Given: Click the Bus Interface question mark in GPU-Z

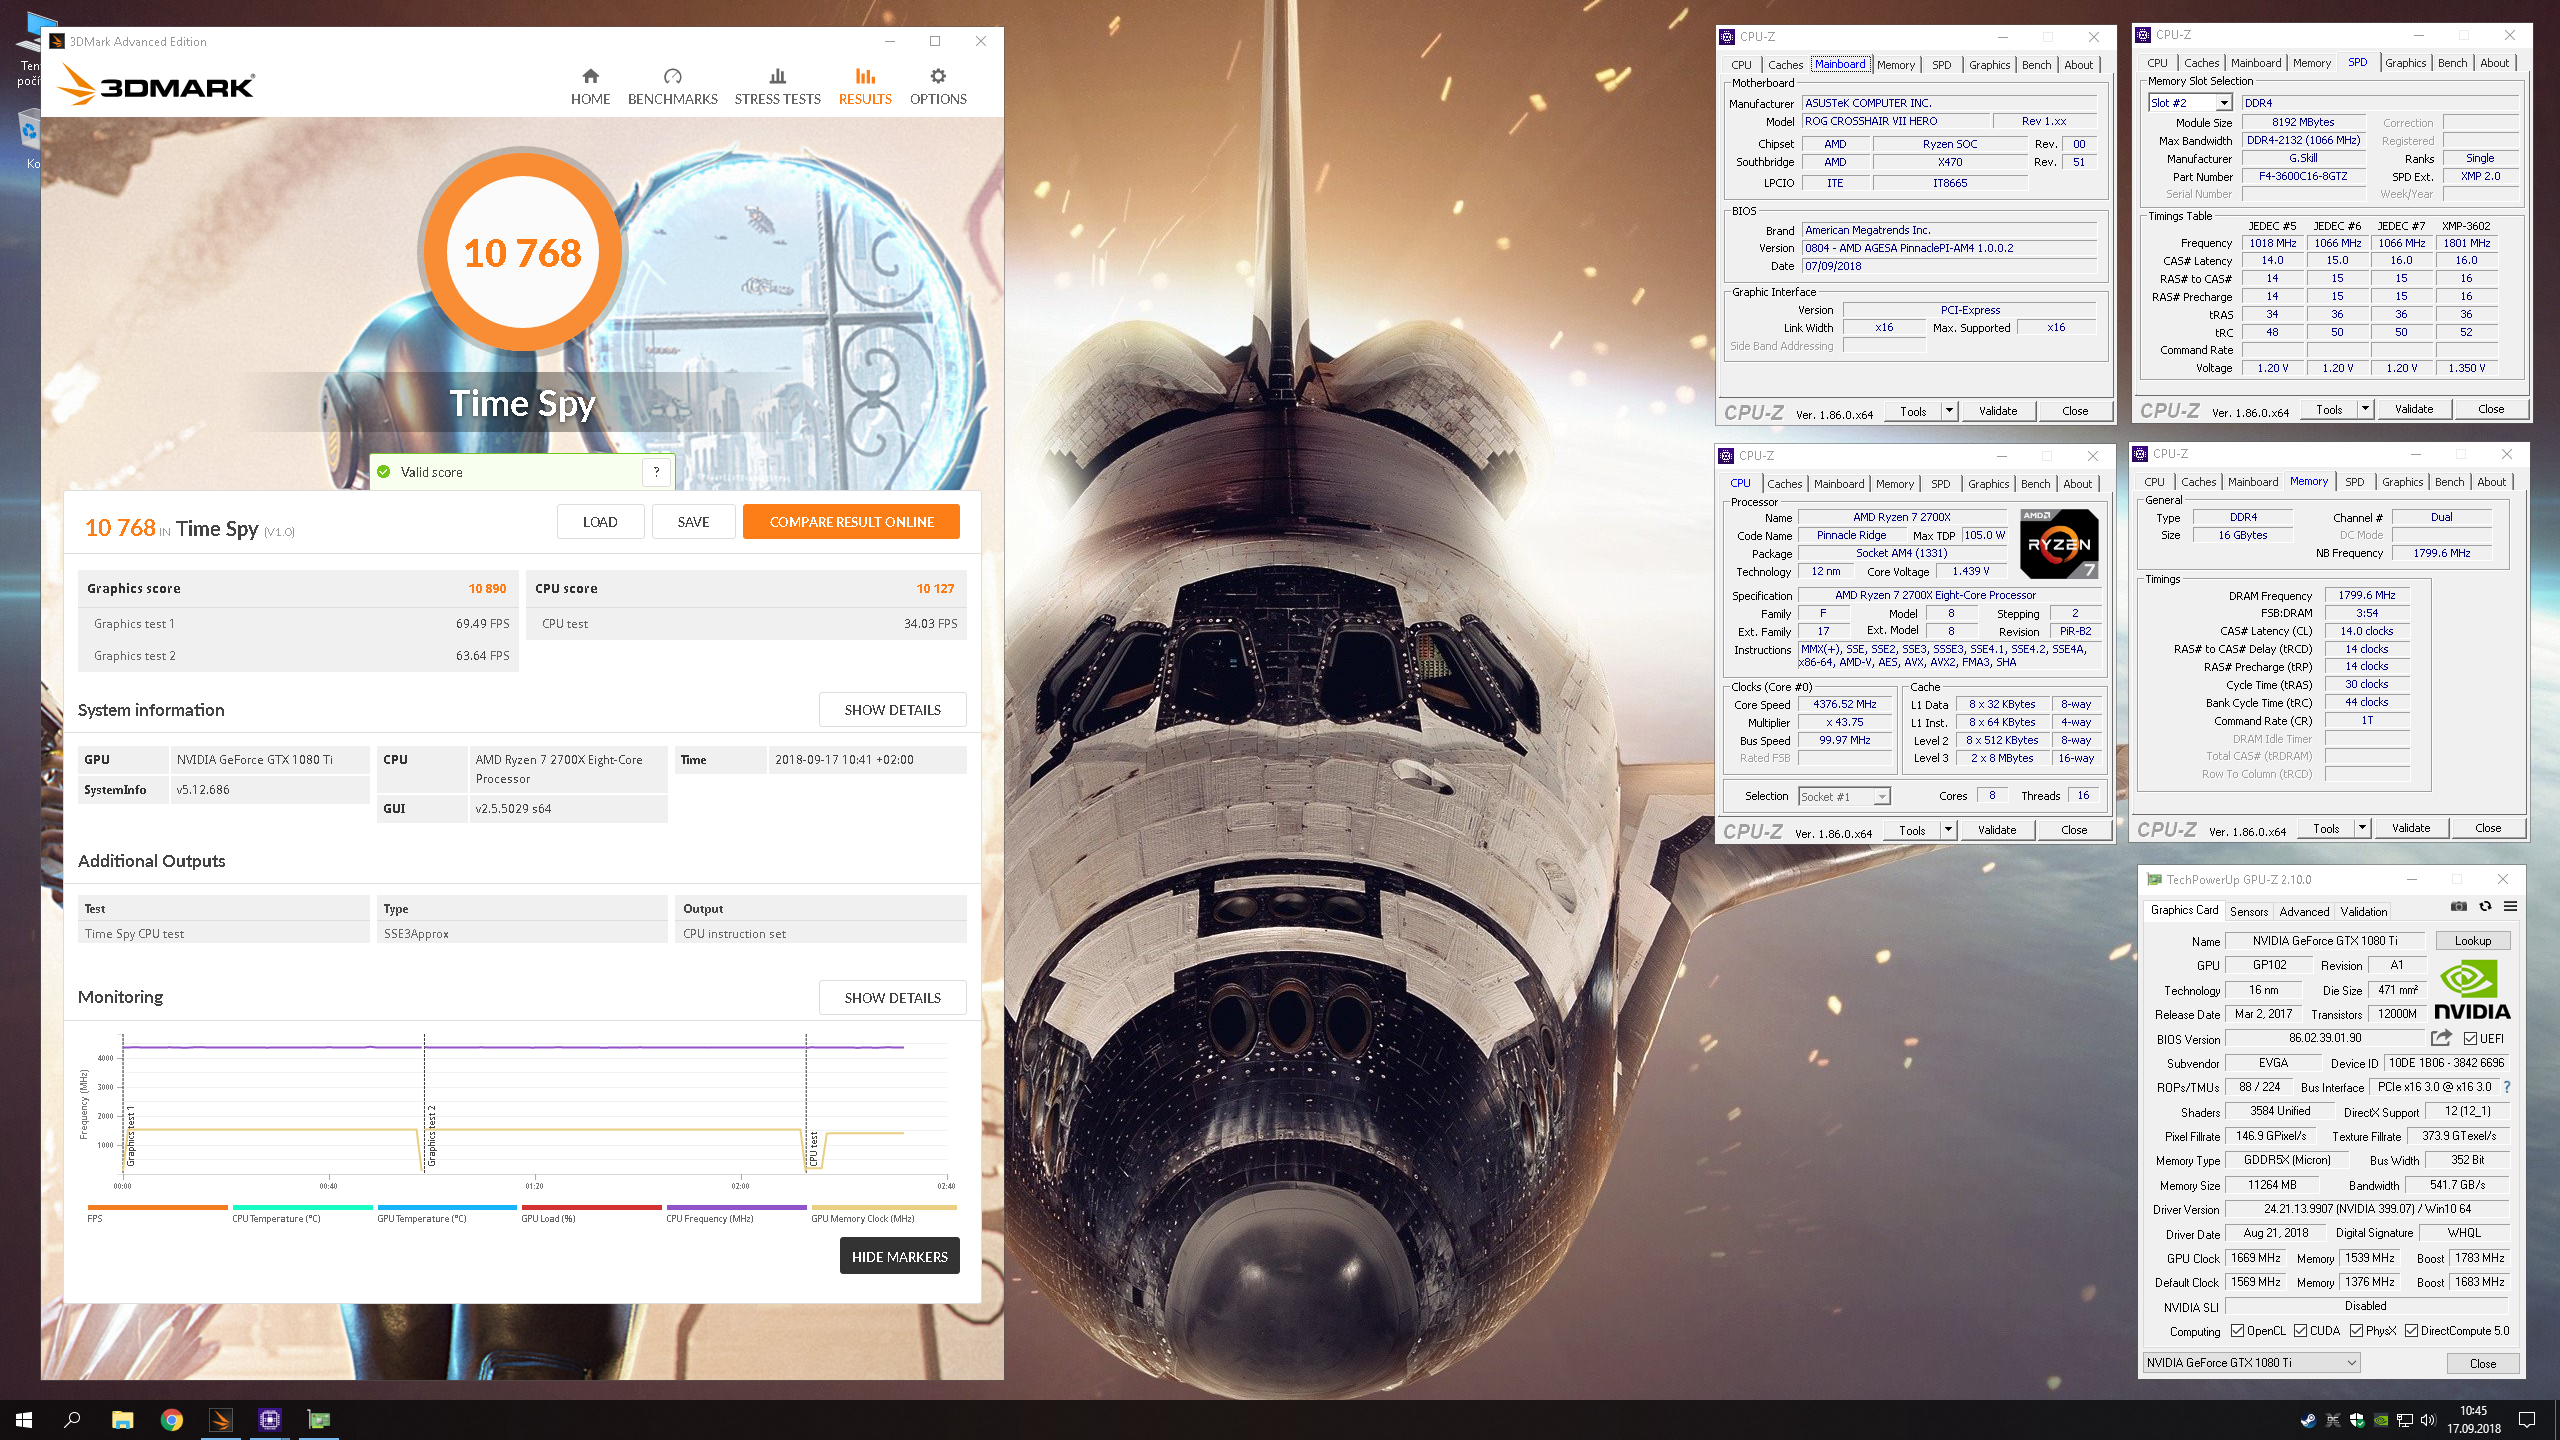Looking at the screenshot, I should click(x=2507, y=1087).
